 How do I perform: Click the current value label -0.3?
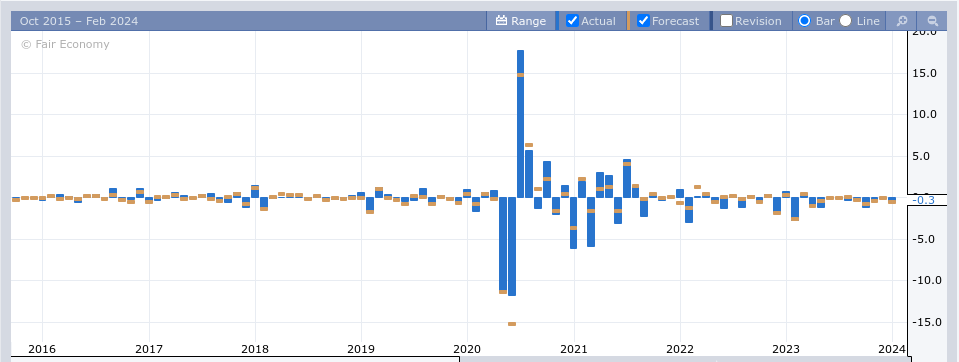(x=923, y=200)
